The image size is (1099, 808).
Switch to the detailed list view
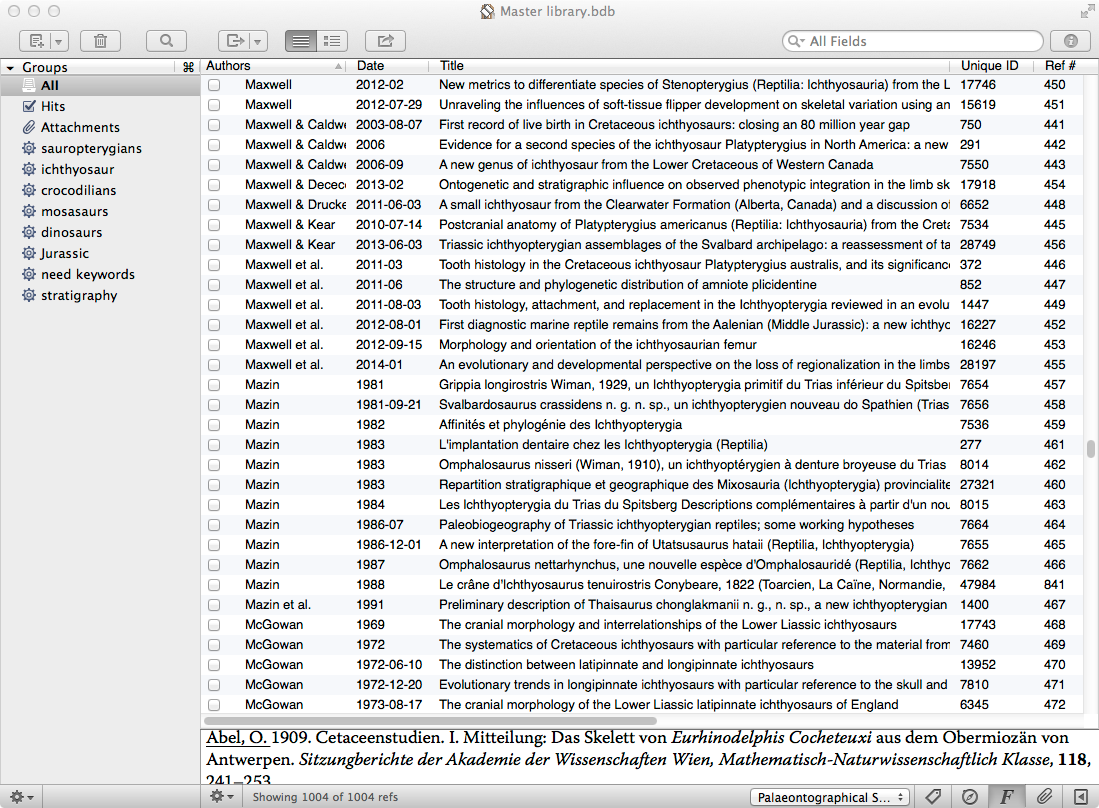tap(332, 41)
